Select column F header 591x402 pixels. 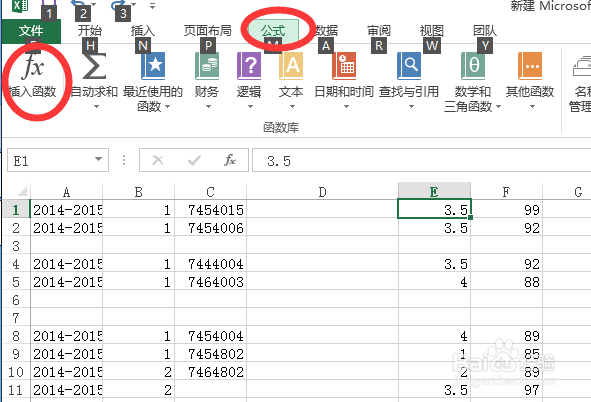506,192
